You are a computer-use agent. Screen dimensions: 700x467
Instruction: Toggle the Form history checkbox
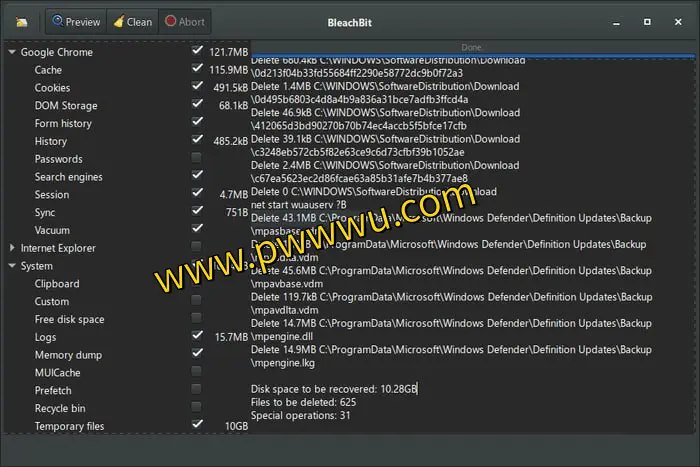point(197,121)
